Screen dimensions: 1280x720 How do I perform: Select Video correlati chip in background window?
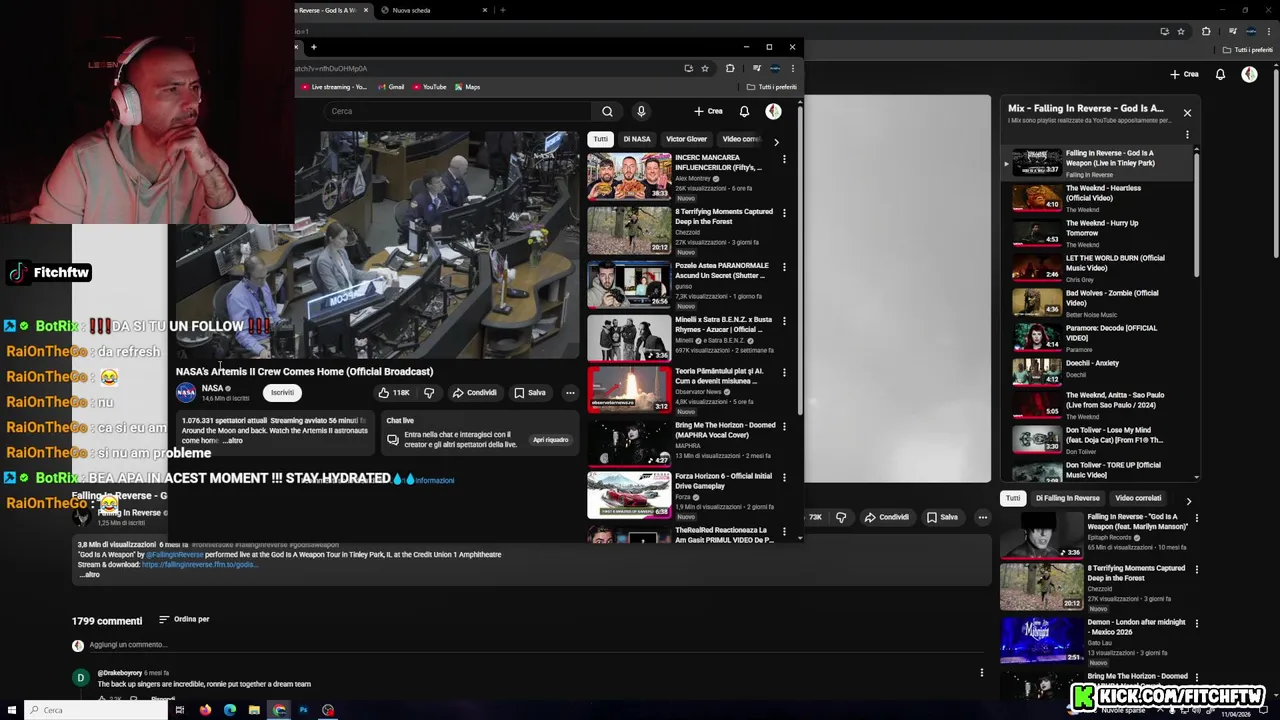(1138, 498)
